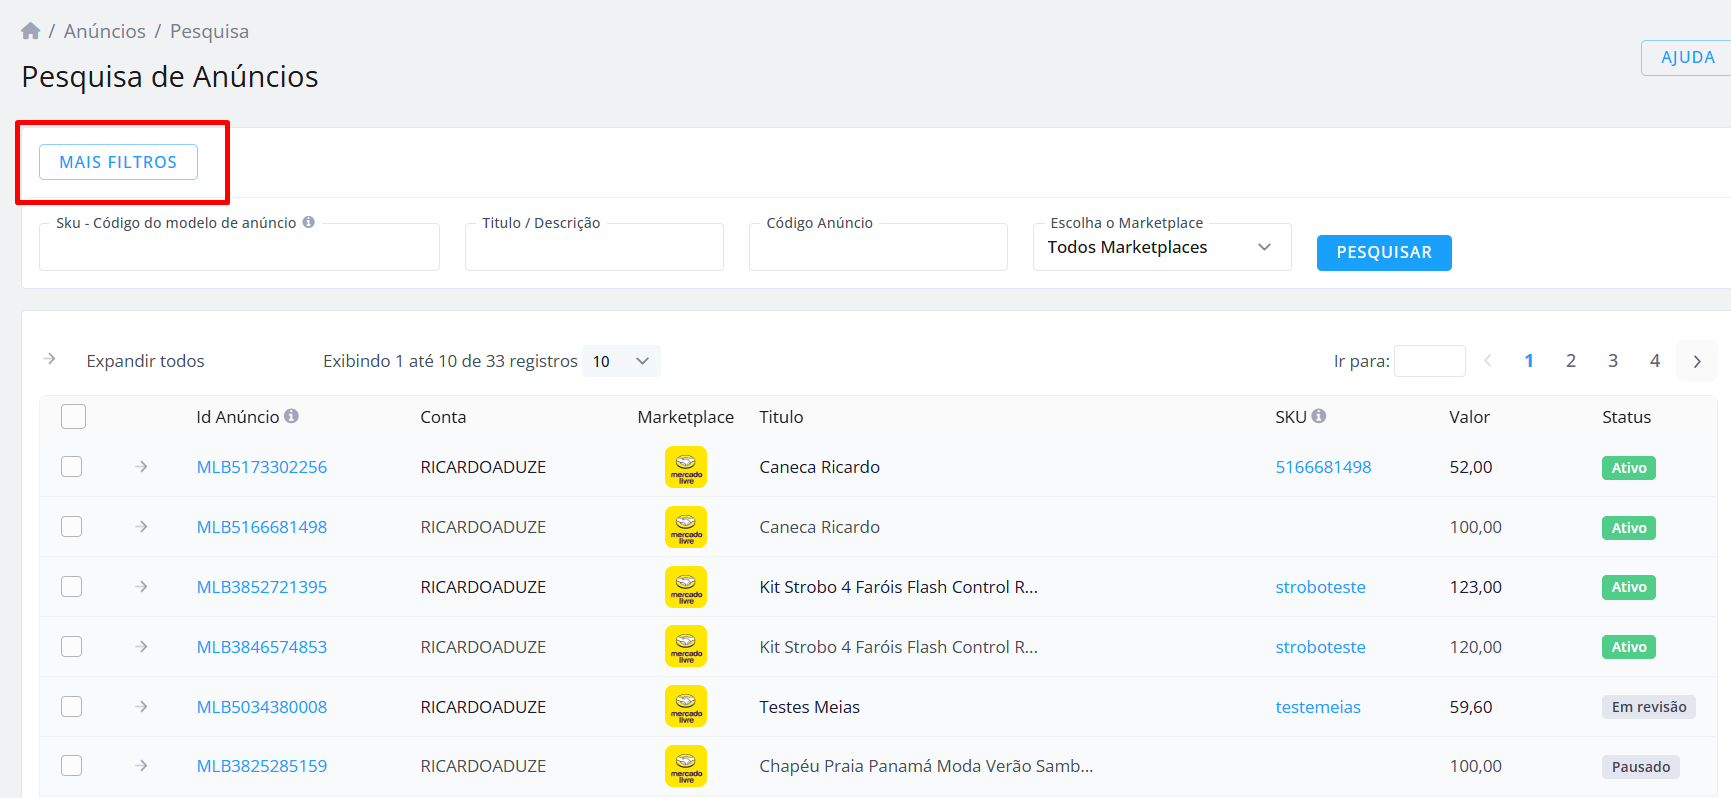The height and width of the screenshot is (798, 1731).
Task: Expand row details for MLB3852721395
Action: pyautogui.click(x=142, y=587)
